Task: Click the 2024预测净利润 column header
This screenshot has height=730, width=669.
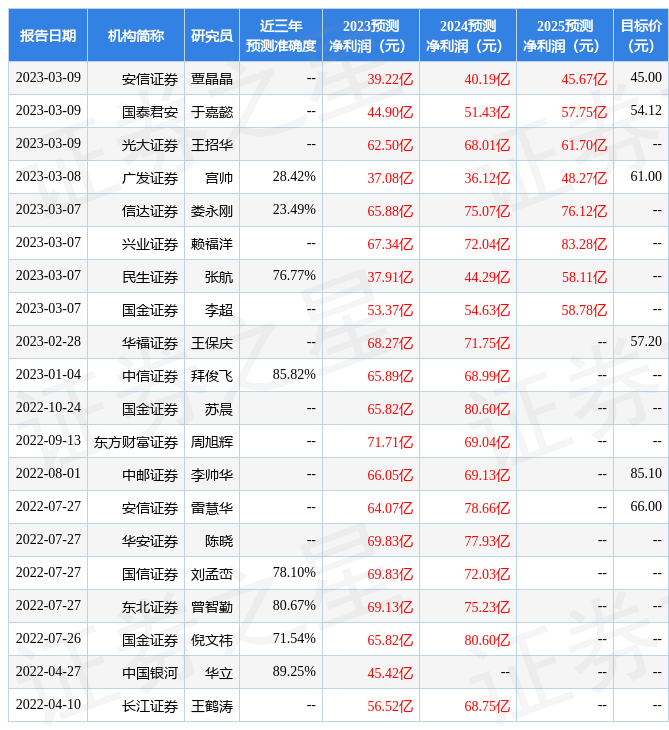Action: click(468, 35)
